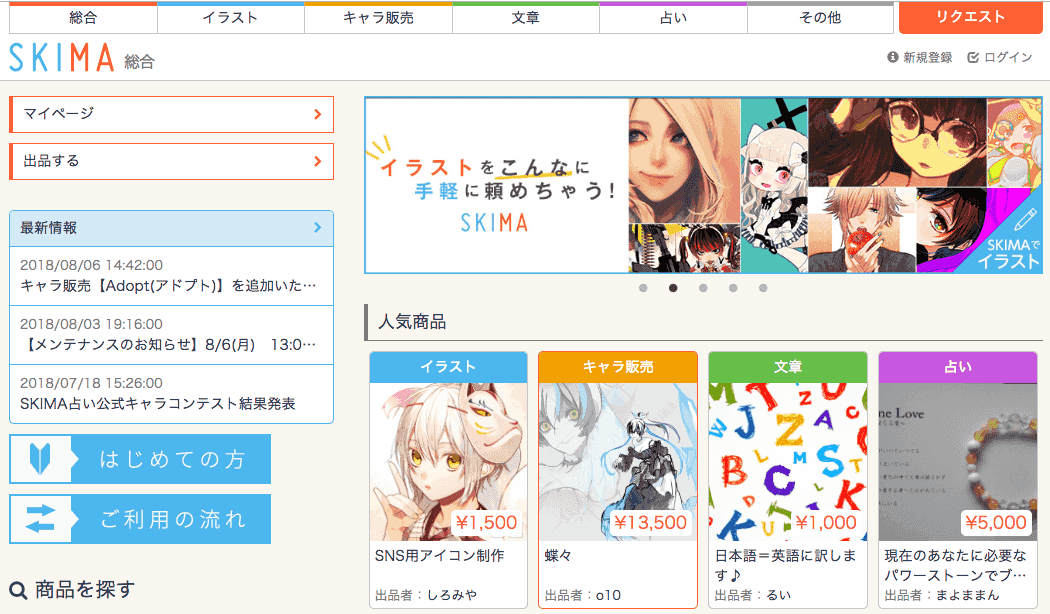Click the はじめての方 banner button
The width and height of the screenshot is (1050, 614).
140,459
